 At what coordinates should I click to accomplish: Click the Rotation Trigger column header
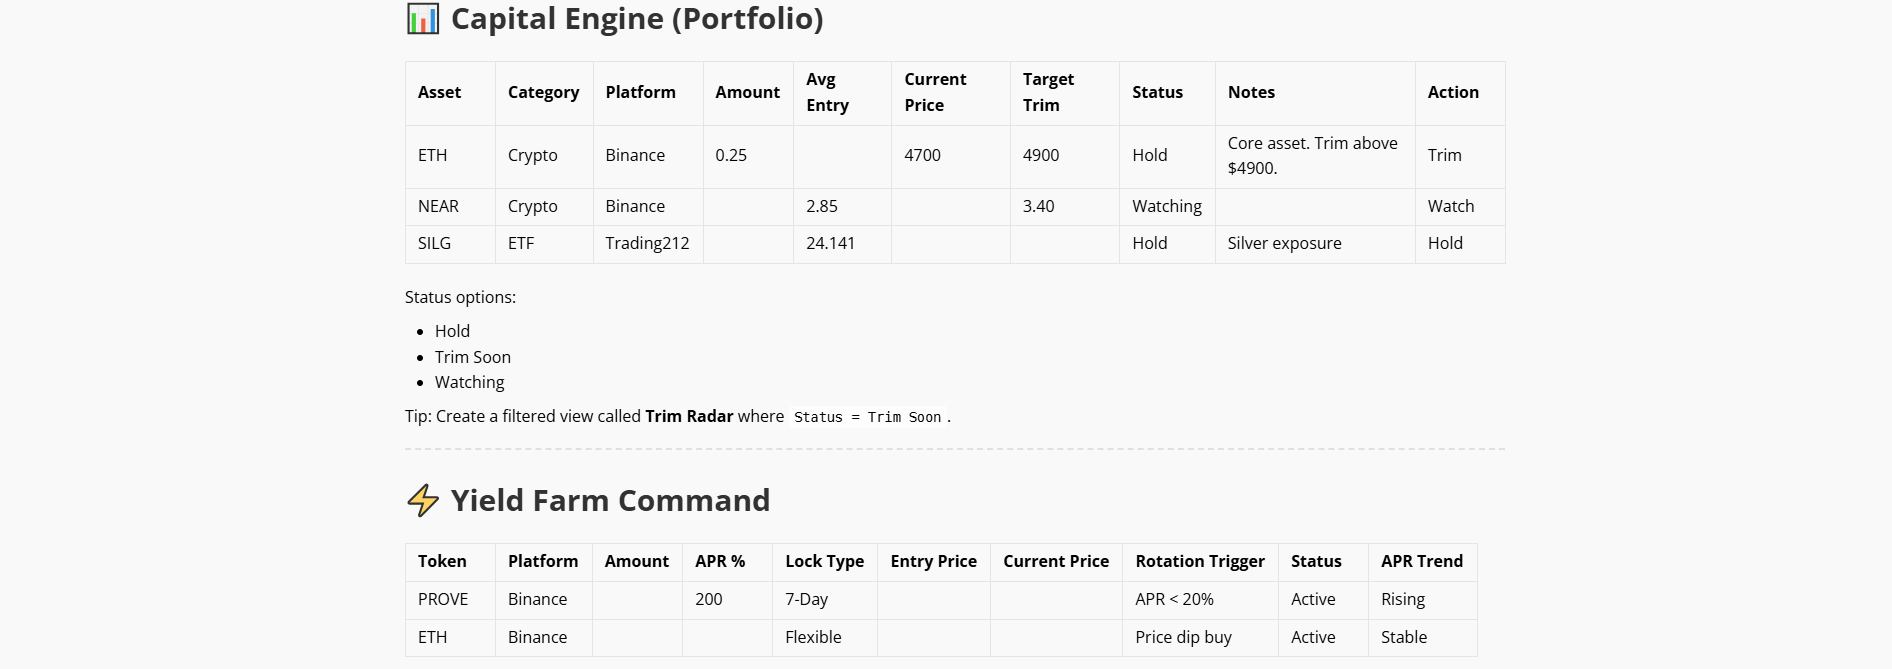click(1200, 562)
